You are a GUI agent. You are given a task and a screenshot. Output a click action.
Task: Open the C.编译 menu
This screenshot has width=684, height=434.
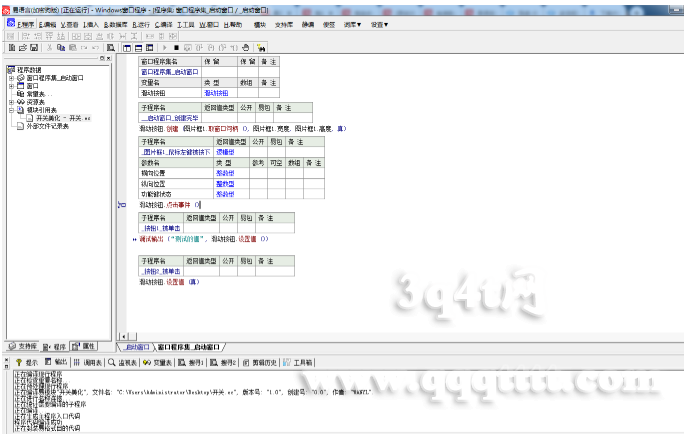click(164, 25)
